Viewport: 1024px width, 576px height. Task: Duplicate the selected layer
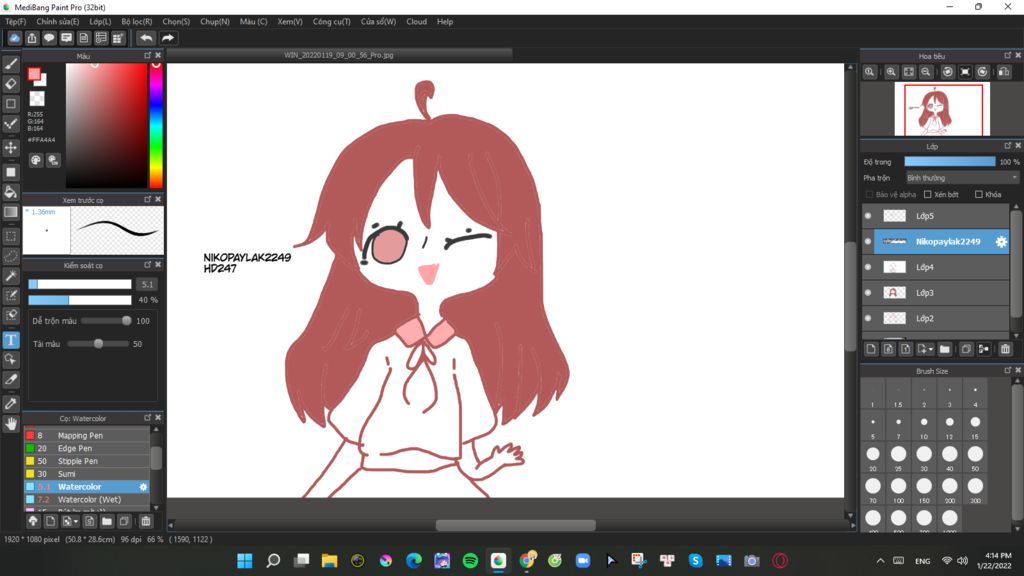click(x=966, y=349)
